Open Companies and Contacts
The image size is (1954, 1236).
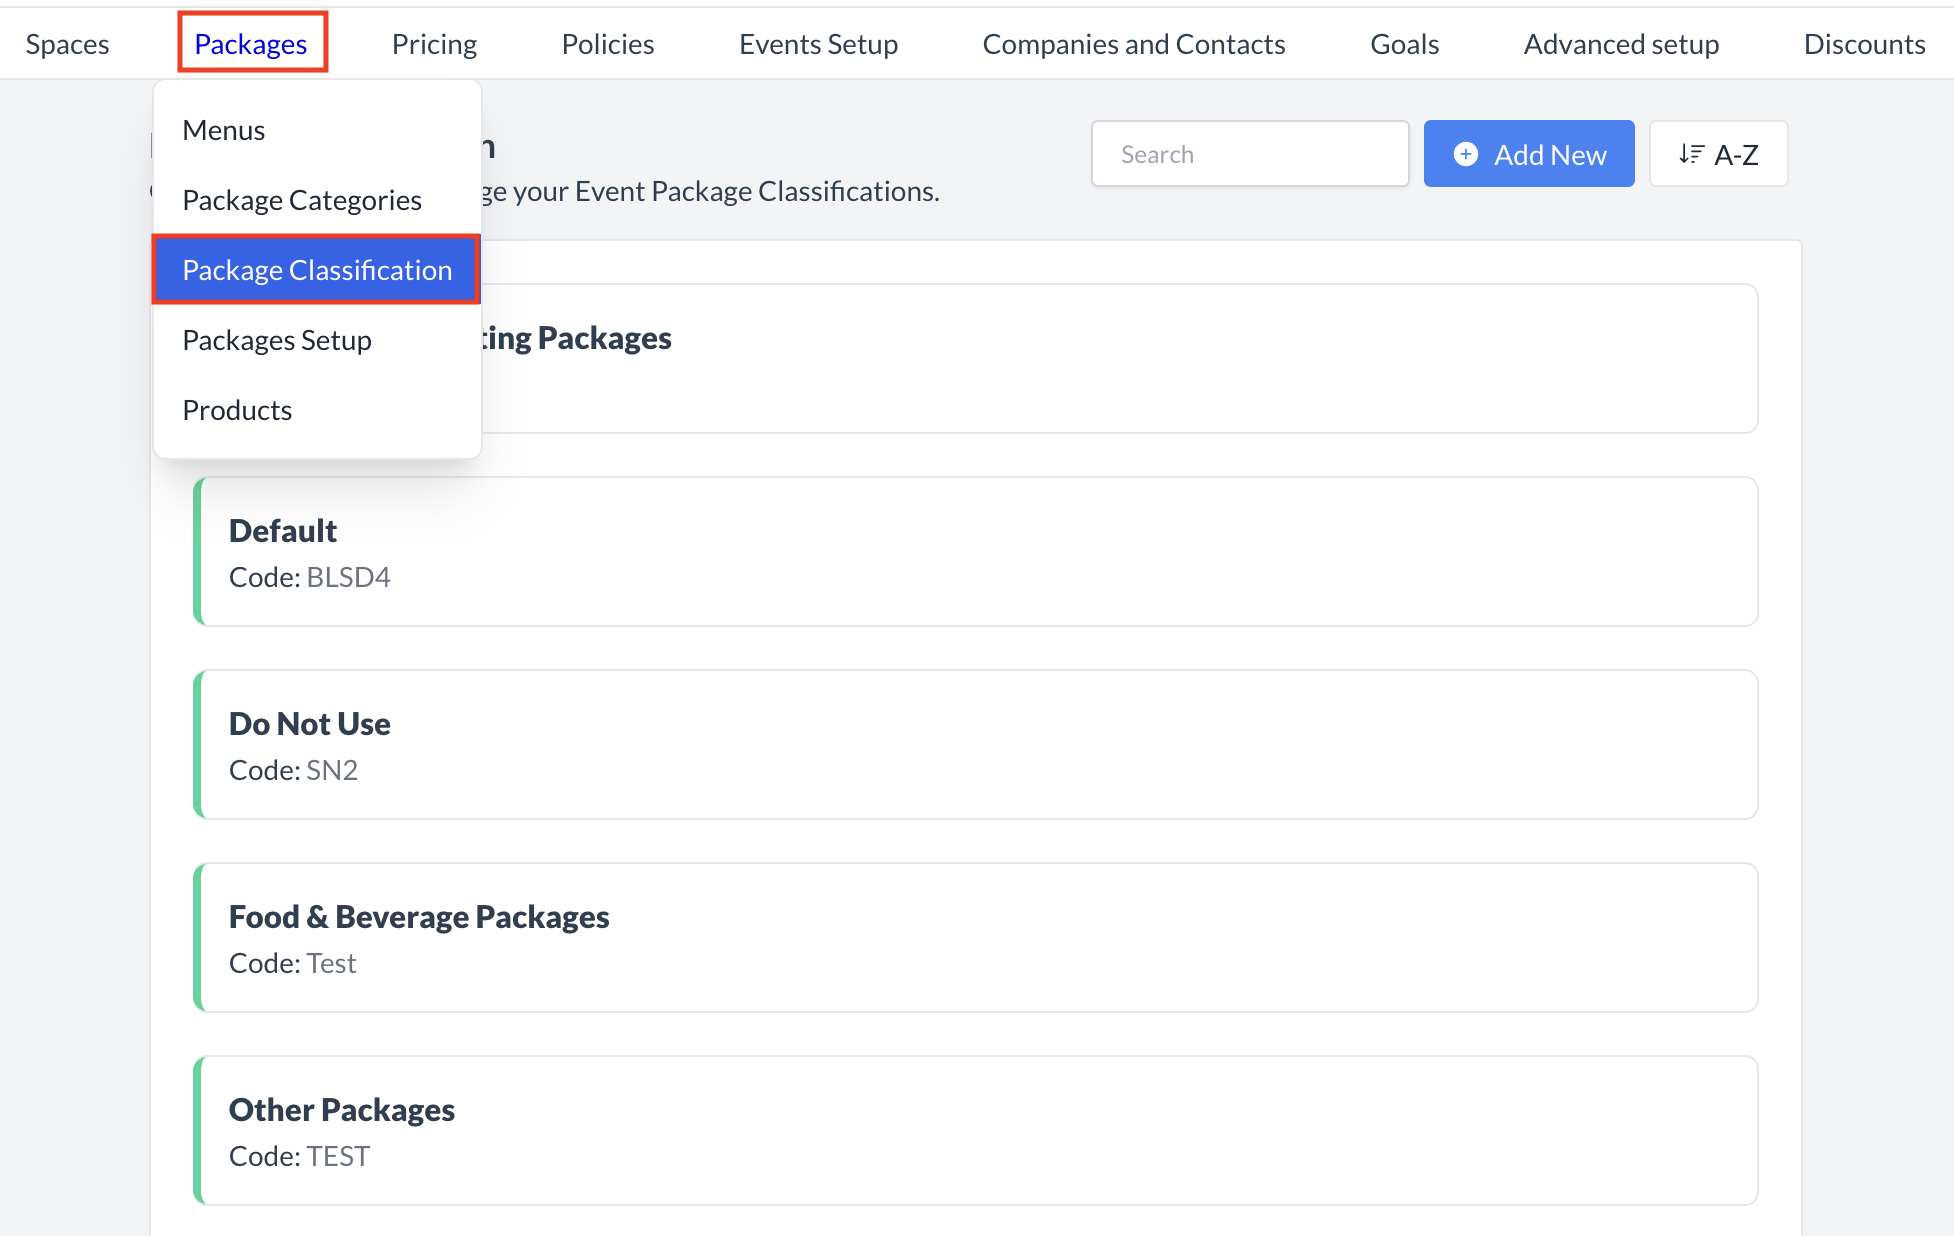pos(1133,43)
